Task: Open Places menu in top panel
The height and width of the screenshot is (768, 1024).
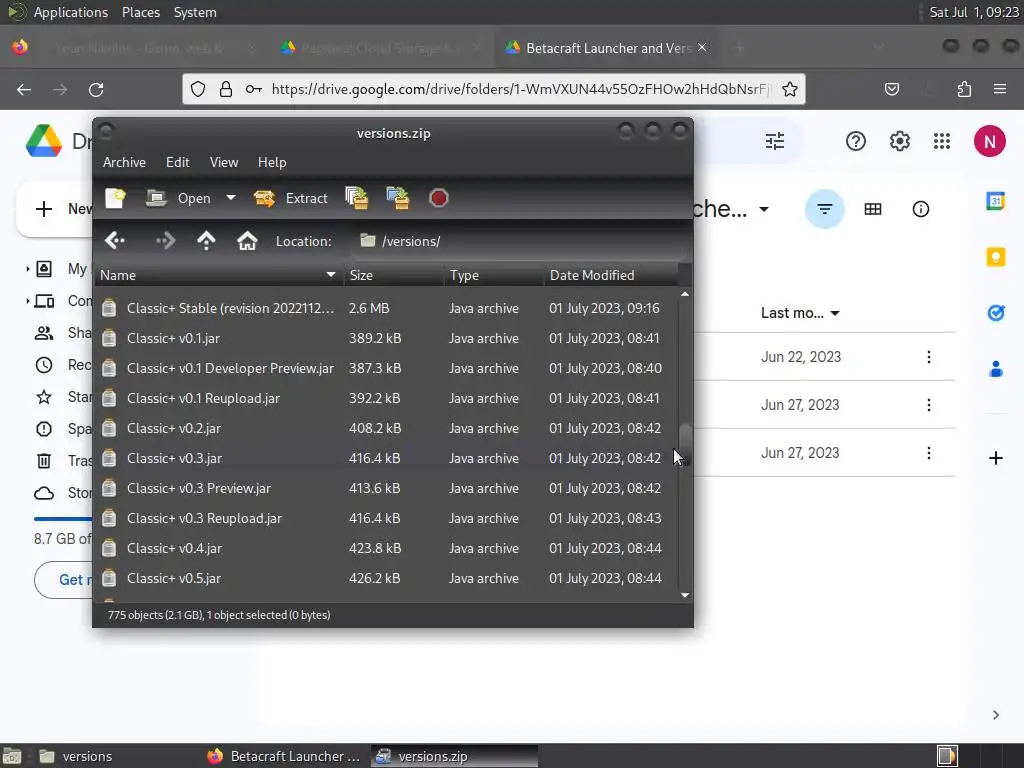Action: click(x=141, y=12)
